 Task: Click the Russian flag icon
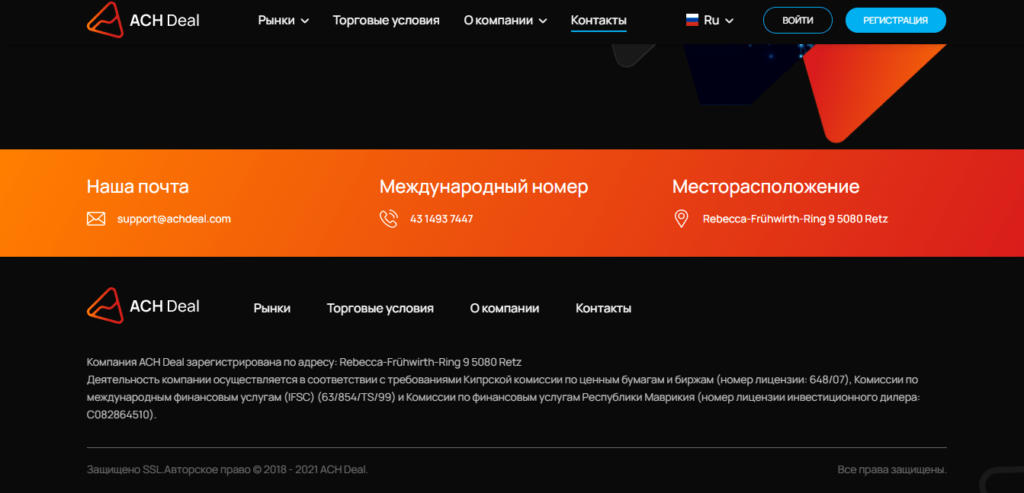point(692,20)
